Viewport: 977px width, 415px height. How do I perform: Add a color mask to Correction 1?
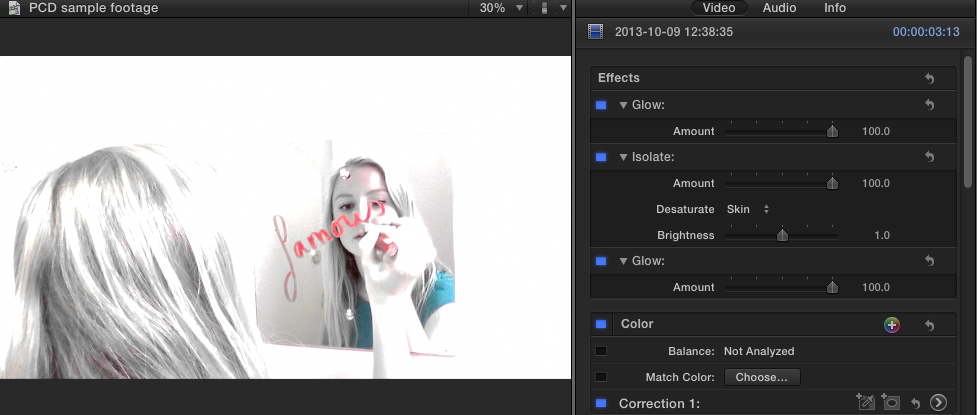[865, 403]
